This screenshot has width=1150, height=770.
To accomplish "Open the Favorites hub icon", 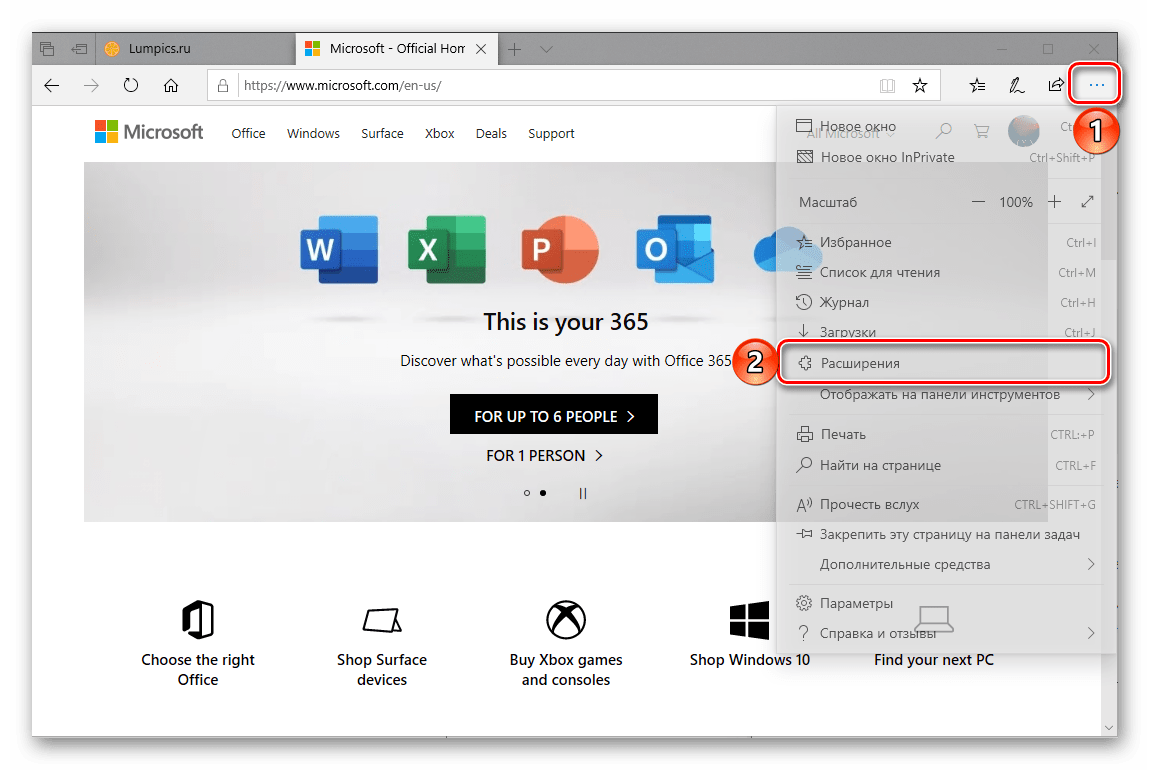I will coord(977,86).
